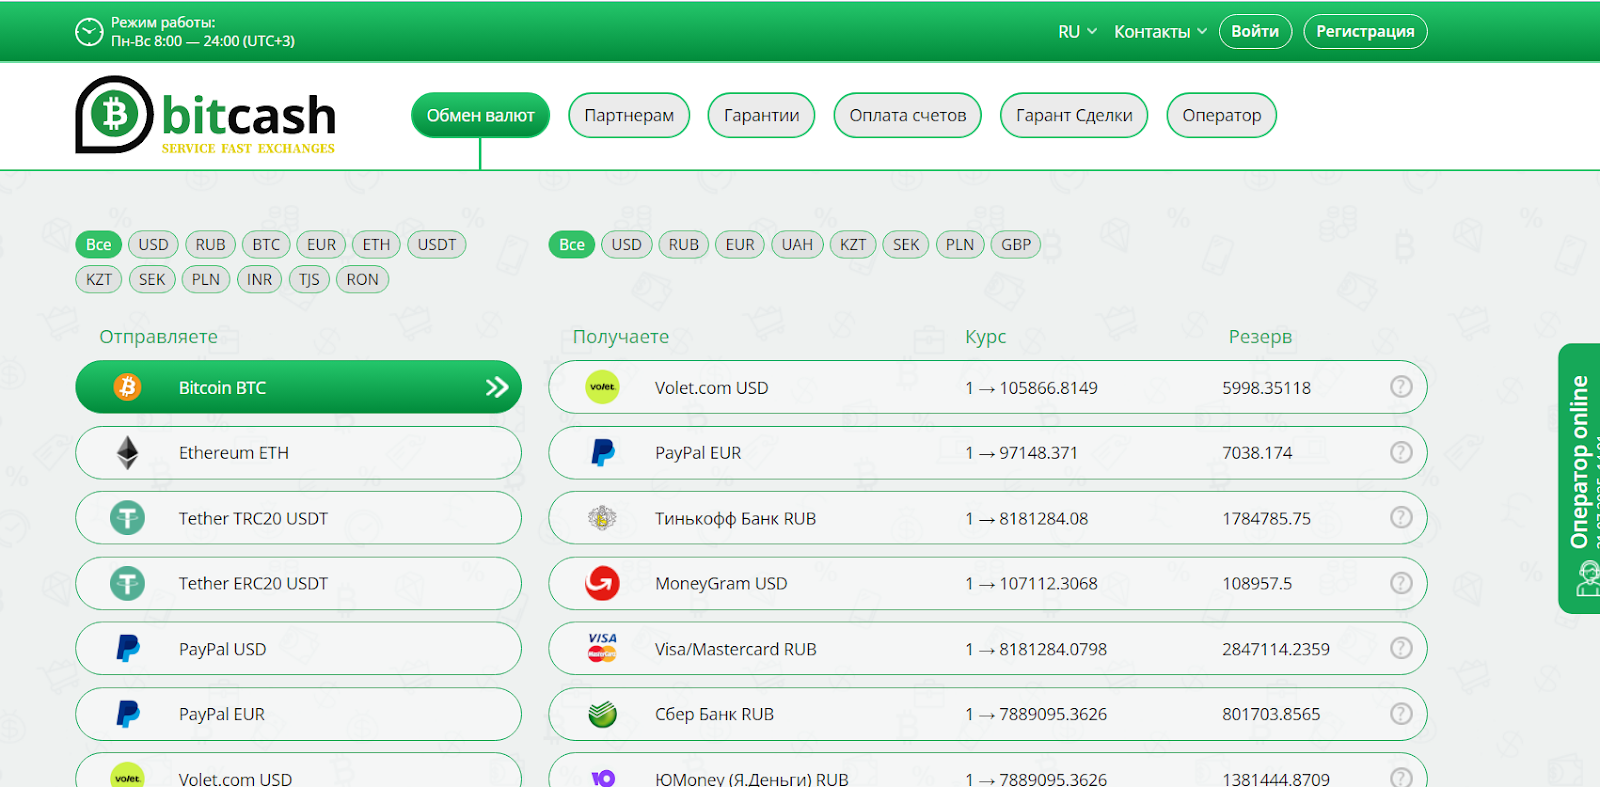This screenshot has height=787, width=1600.
Task: Select Ethereum ETH to send
Action: pos(298,453)
